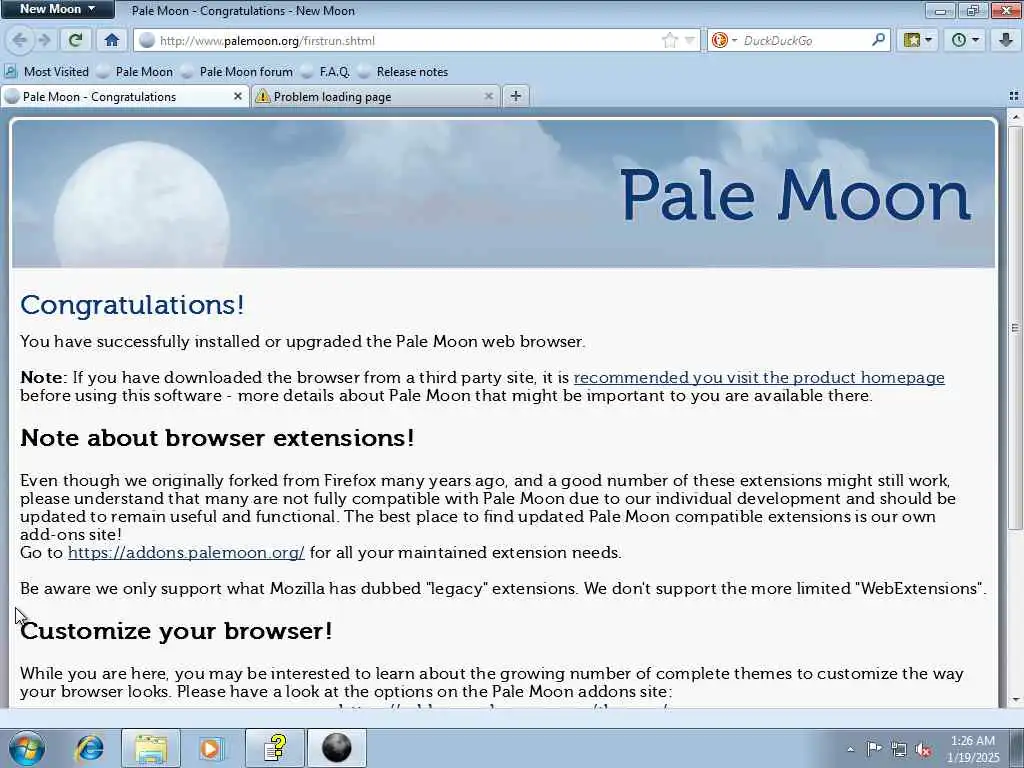The image size is (1024, 768).
Task: Click the page's vertical scrollbar thumb
Action: coord(1015,327)
